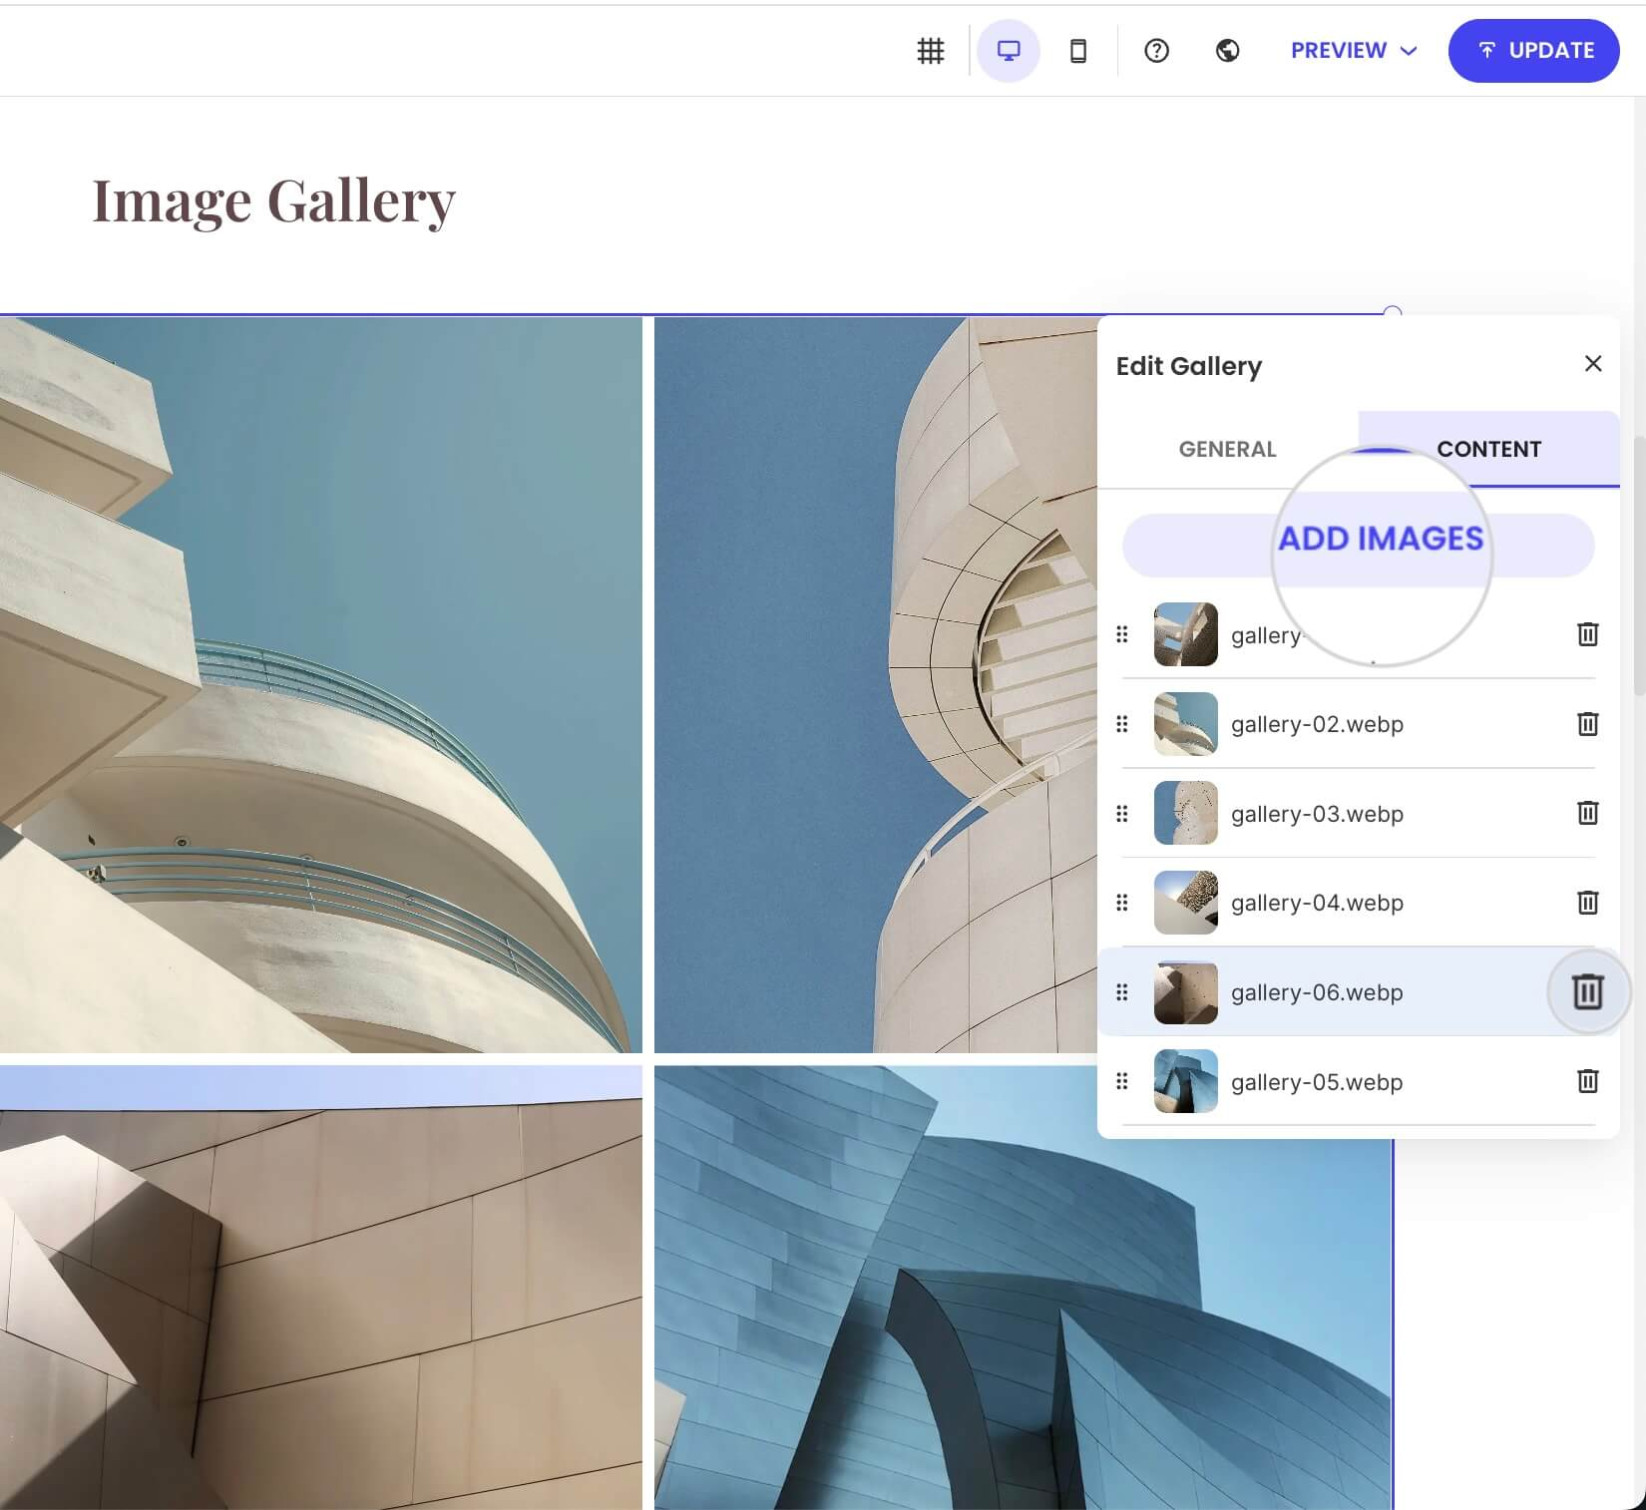Delete gallery-05.webp
The height and width of the screenshot is (1510, 1646).
pos(1587,1081)
